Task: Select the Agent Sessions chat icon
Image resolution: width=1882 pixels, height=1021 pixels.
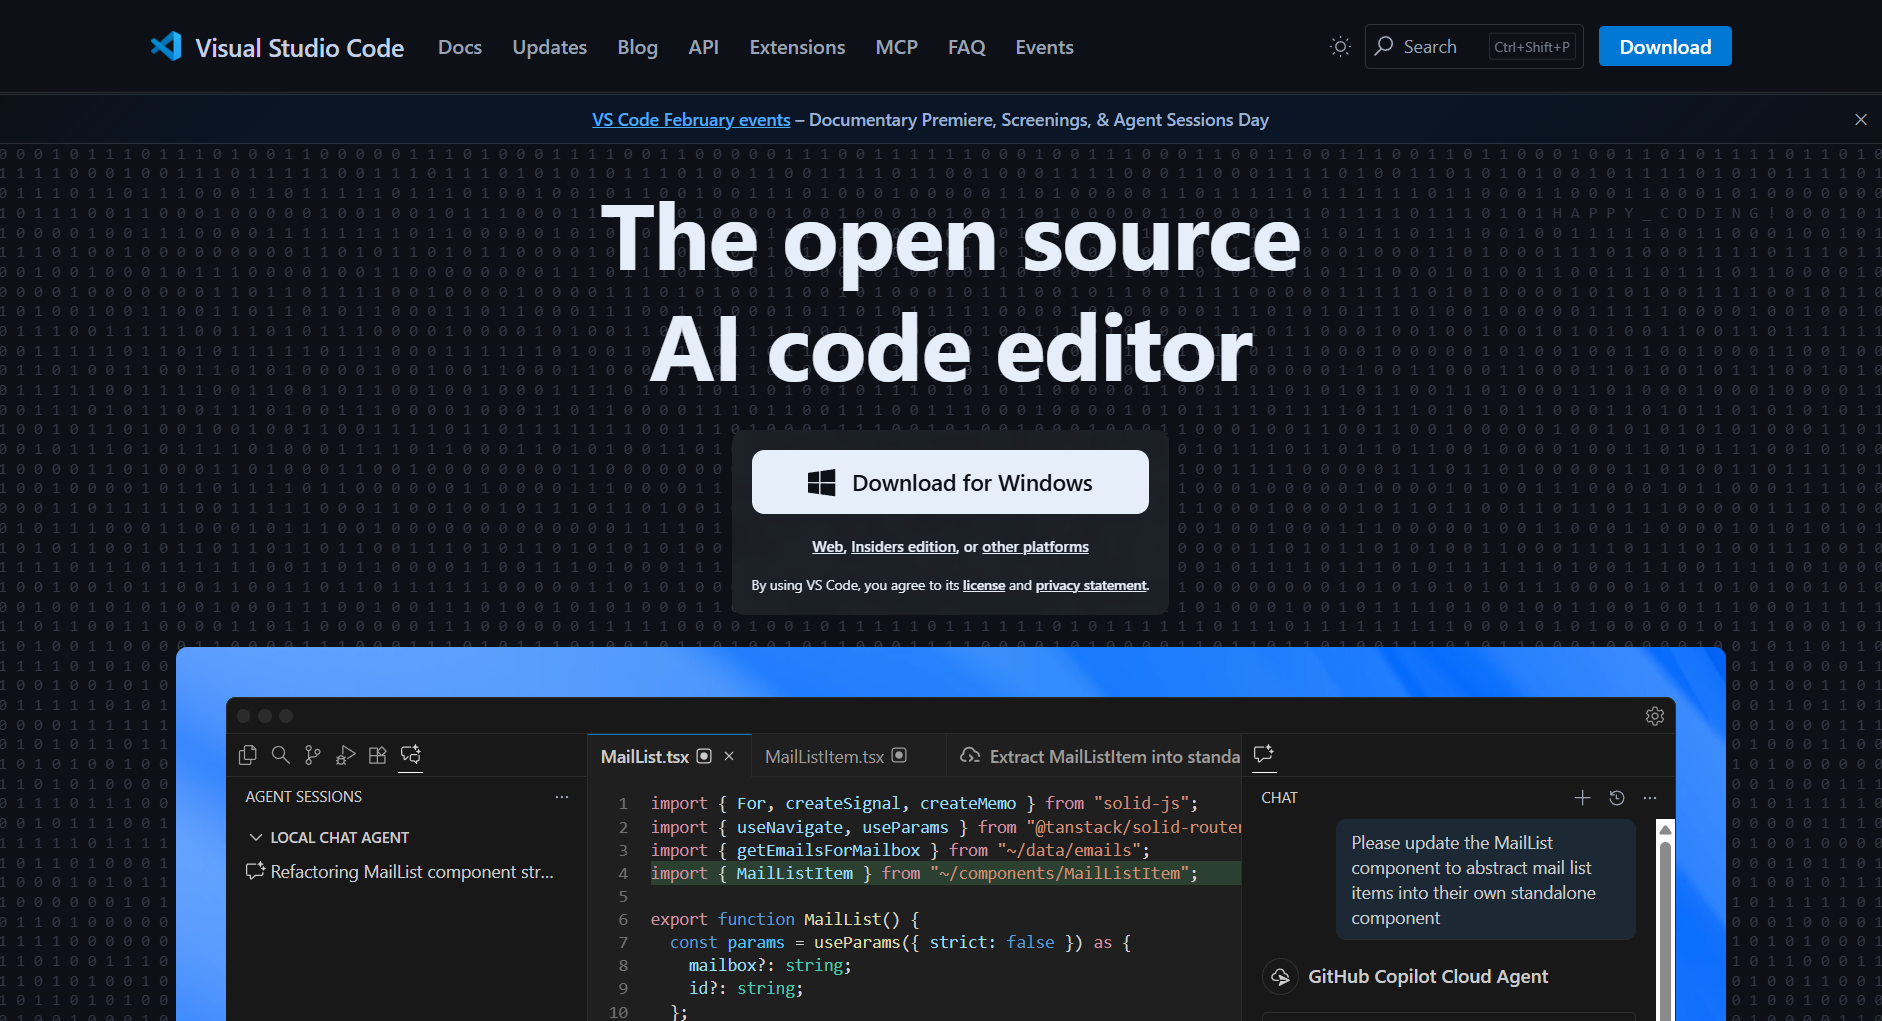Action: (x=411, y=755)
